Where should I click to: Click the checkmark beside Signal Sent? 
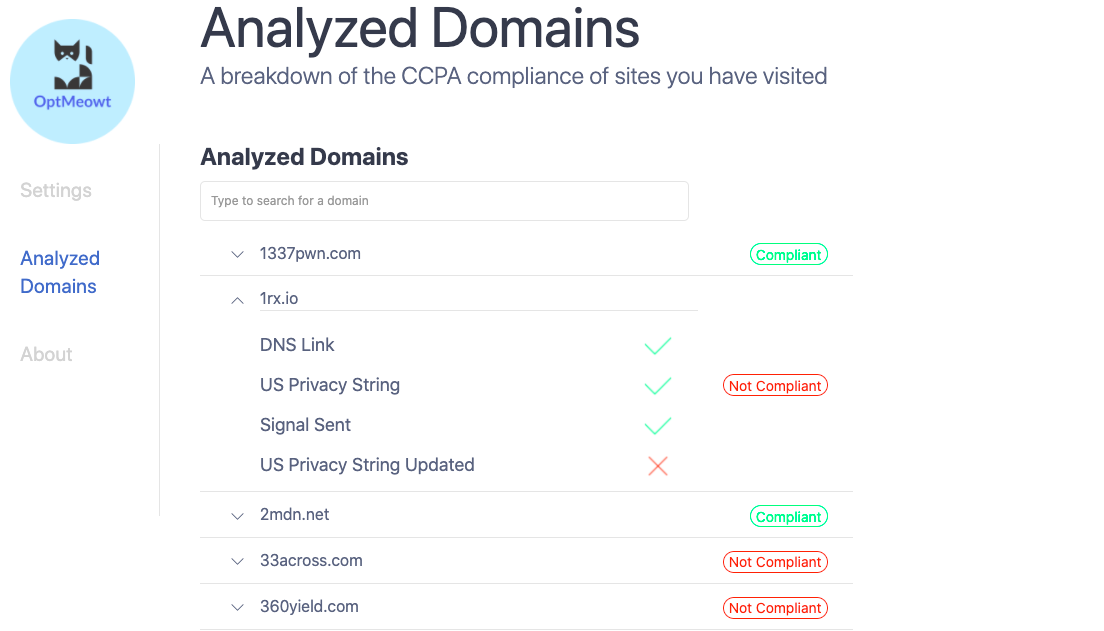tap(658, 425)
